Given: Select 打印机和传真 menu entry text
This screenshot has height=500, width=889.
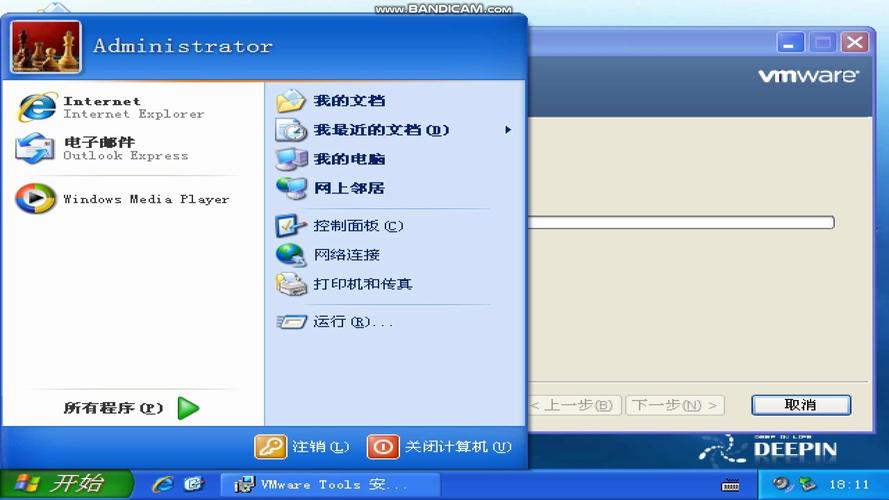Looking at the screenshot, I should tap(362, 284).
